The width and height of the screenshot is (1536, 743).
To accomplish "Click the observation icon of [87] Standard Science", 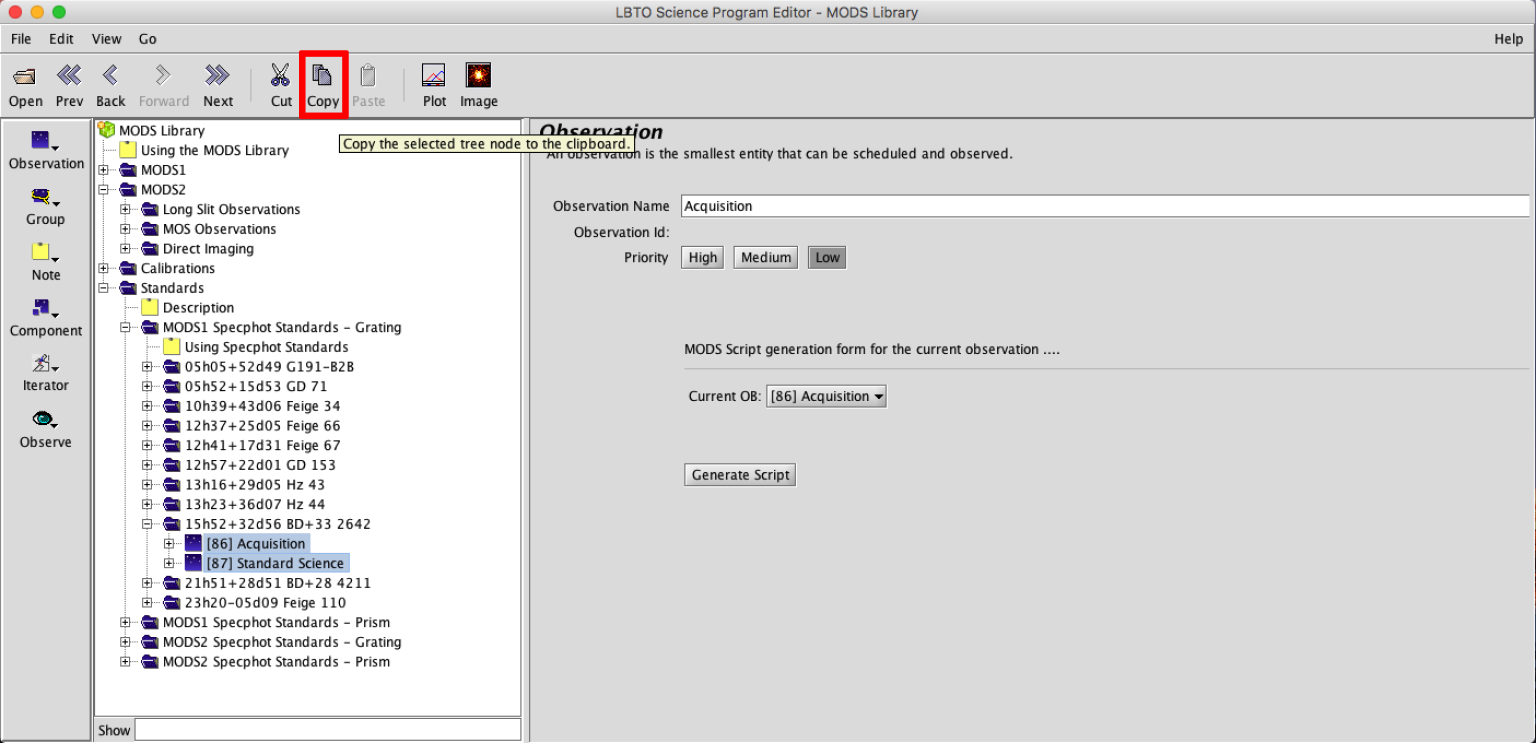I will pyautogui.click(x=194, y=563).
